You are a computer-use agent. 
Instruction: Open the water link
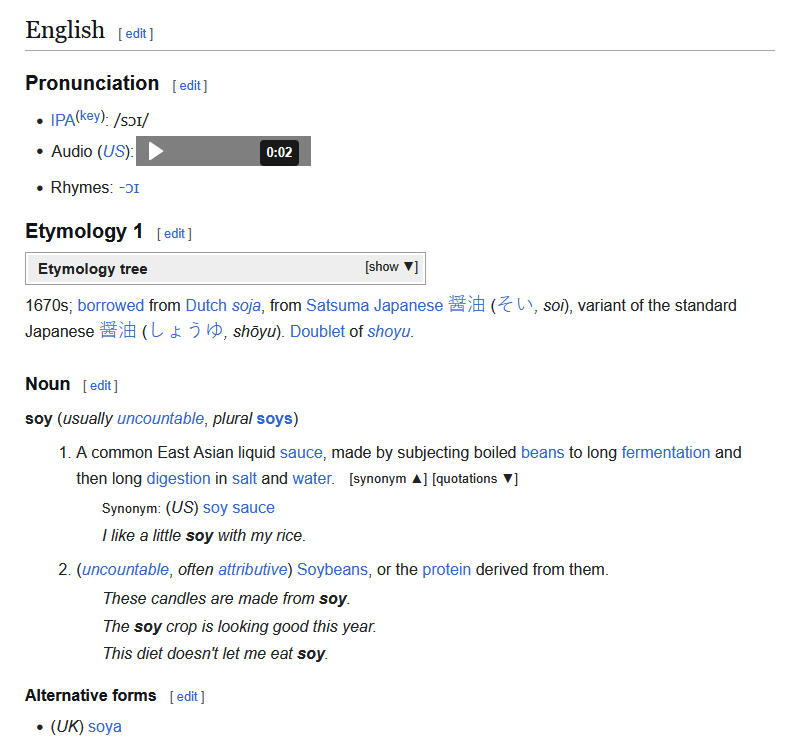[312, 478]
